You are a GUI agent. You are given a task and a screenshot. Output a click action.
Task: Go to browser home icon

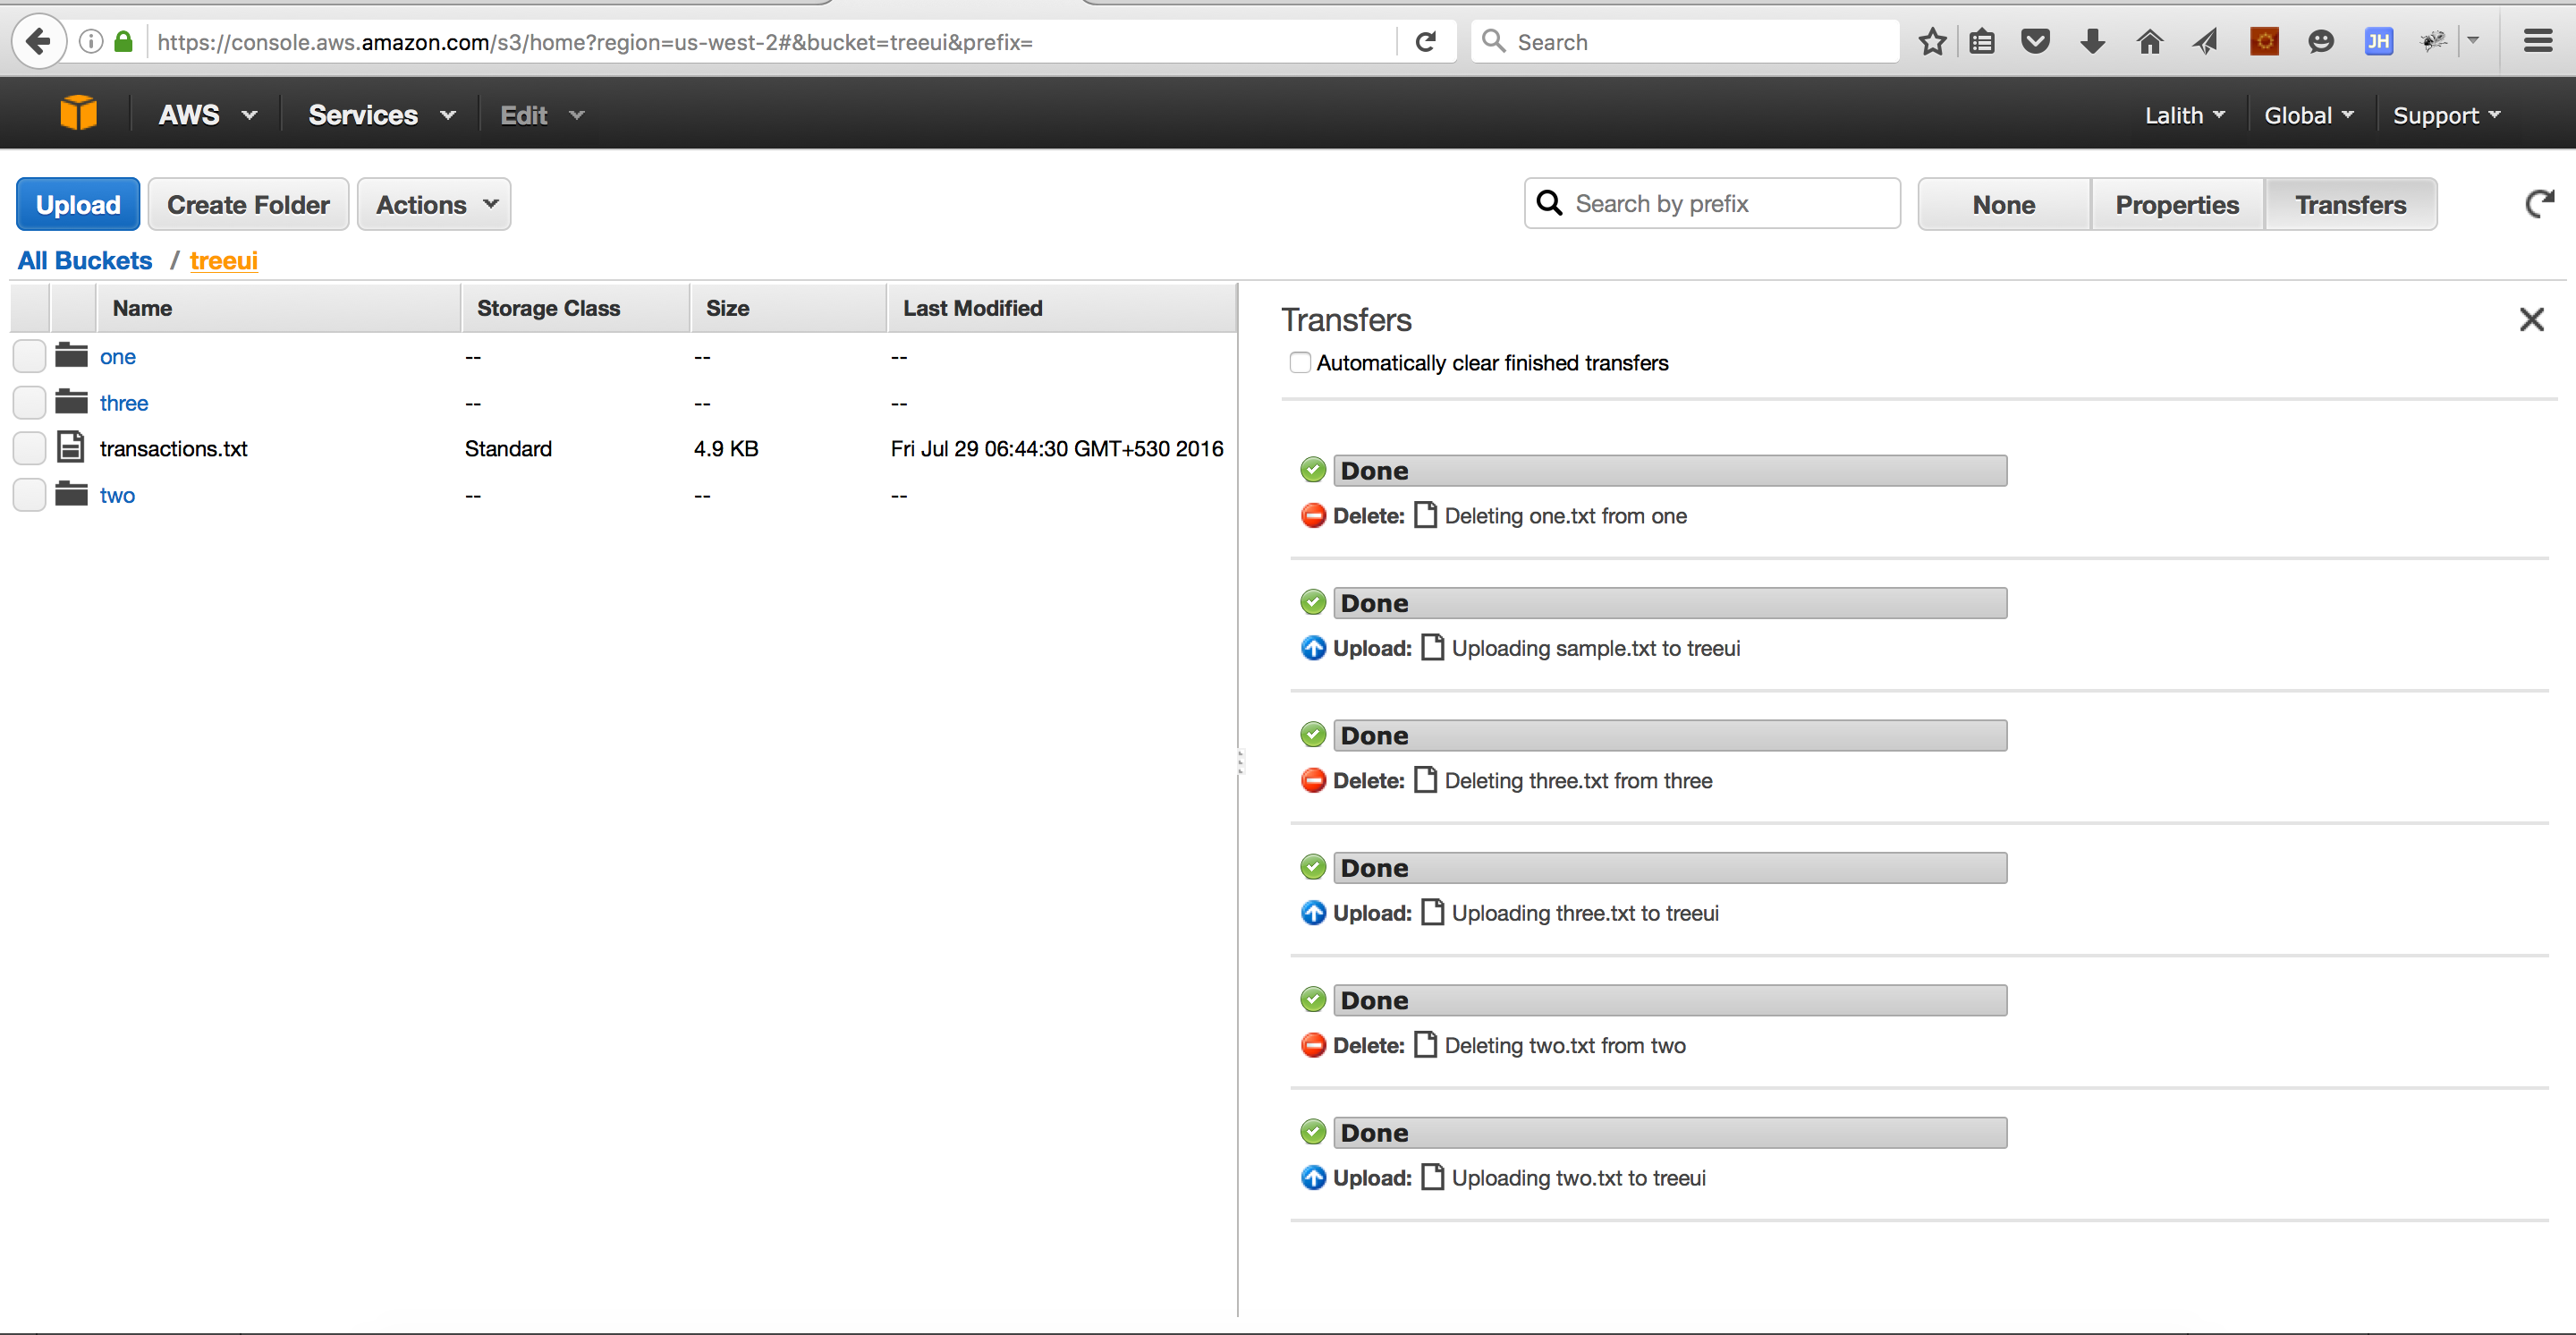coord(2149,42)
